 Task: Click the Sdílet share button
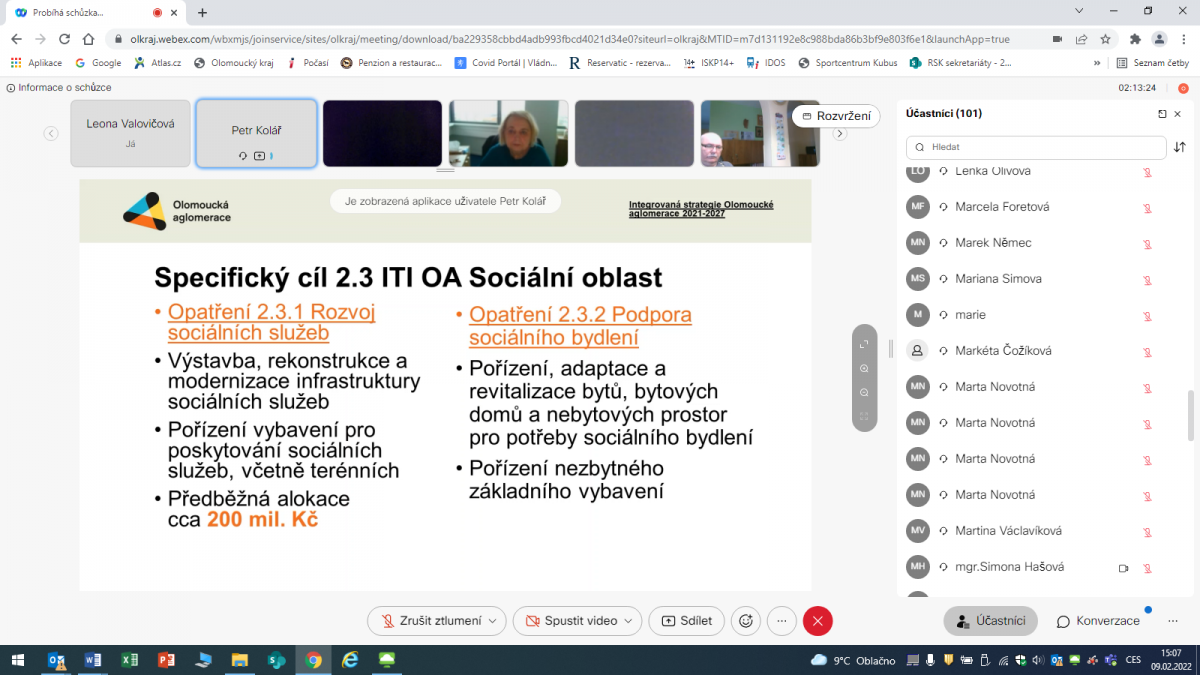point(687,621)
